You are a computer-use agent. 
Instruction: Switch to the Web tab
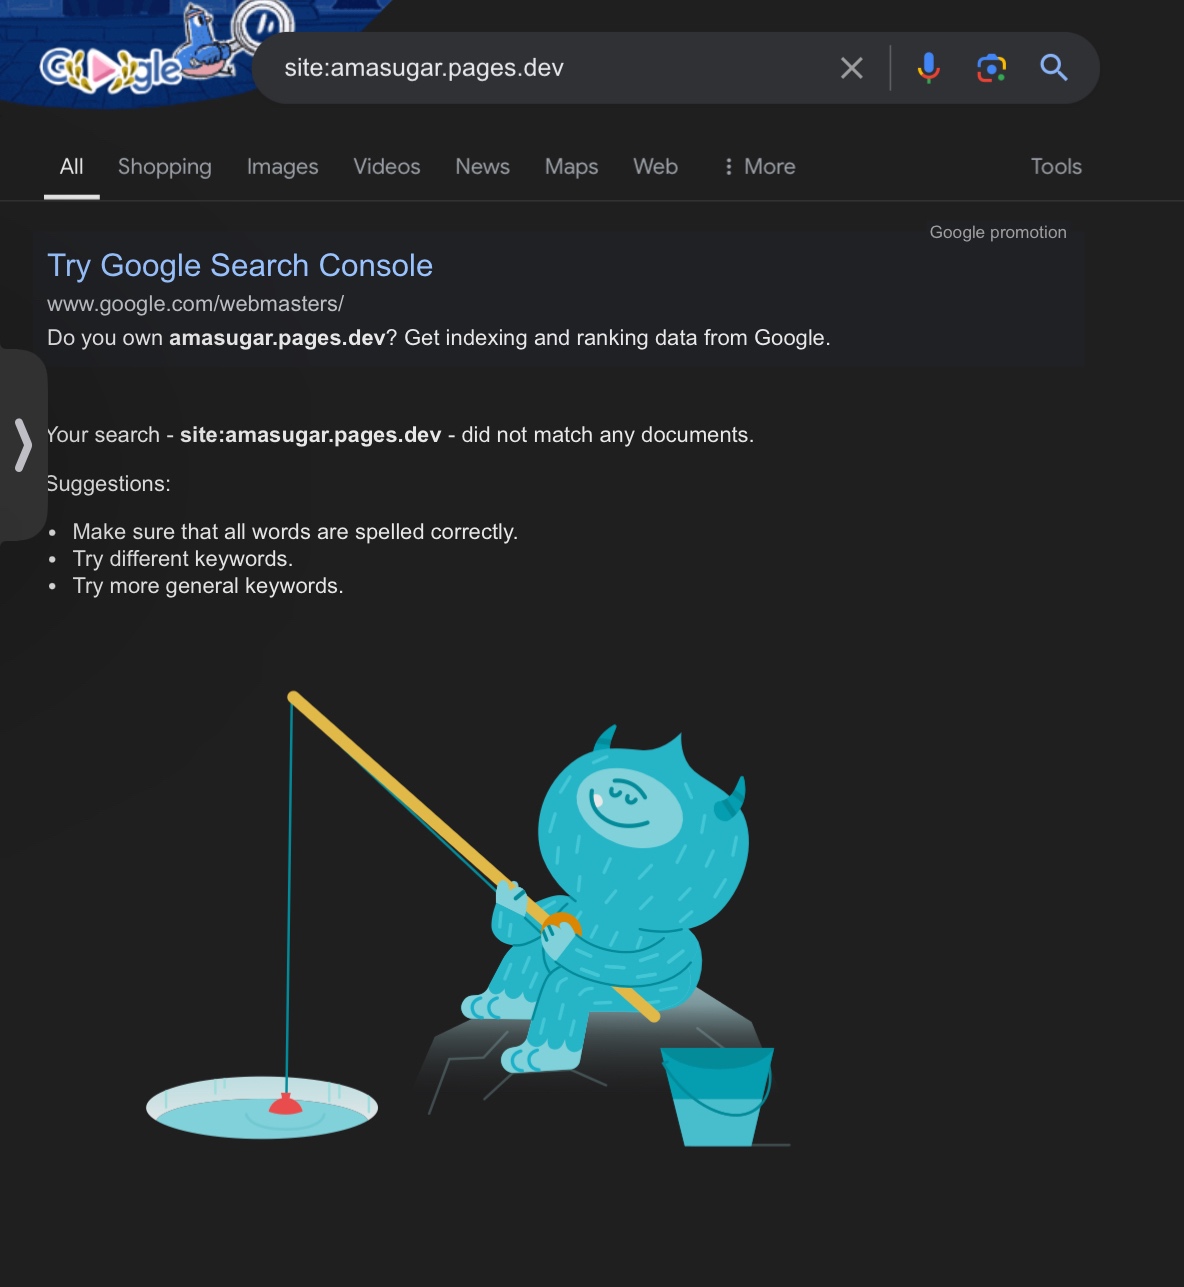[x=656, y=167]
